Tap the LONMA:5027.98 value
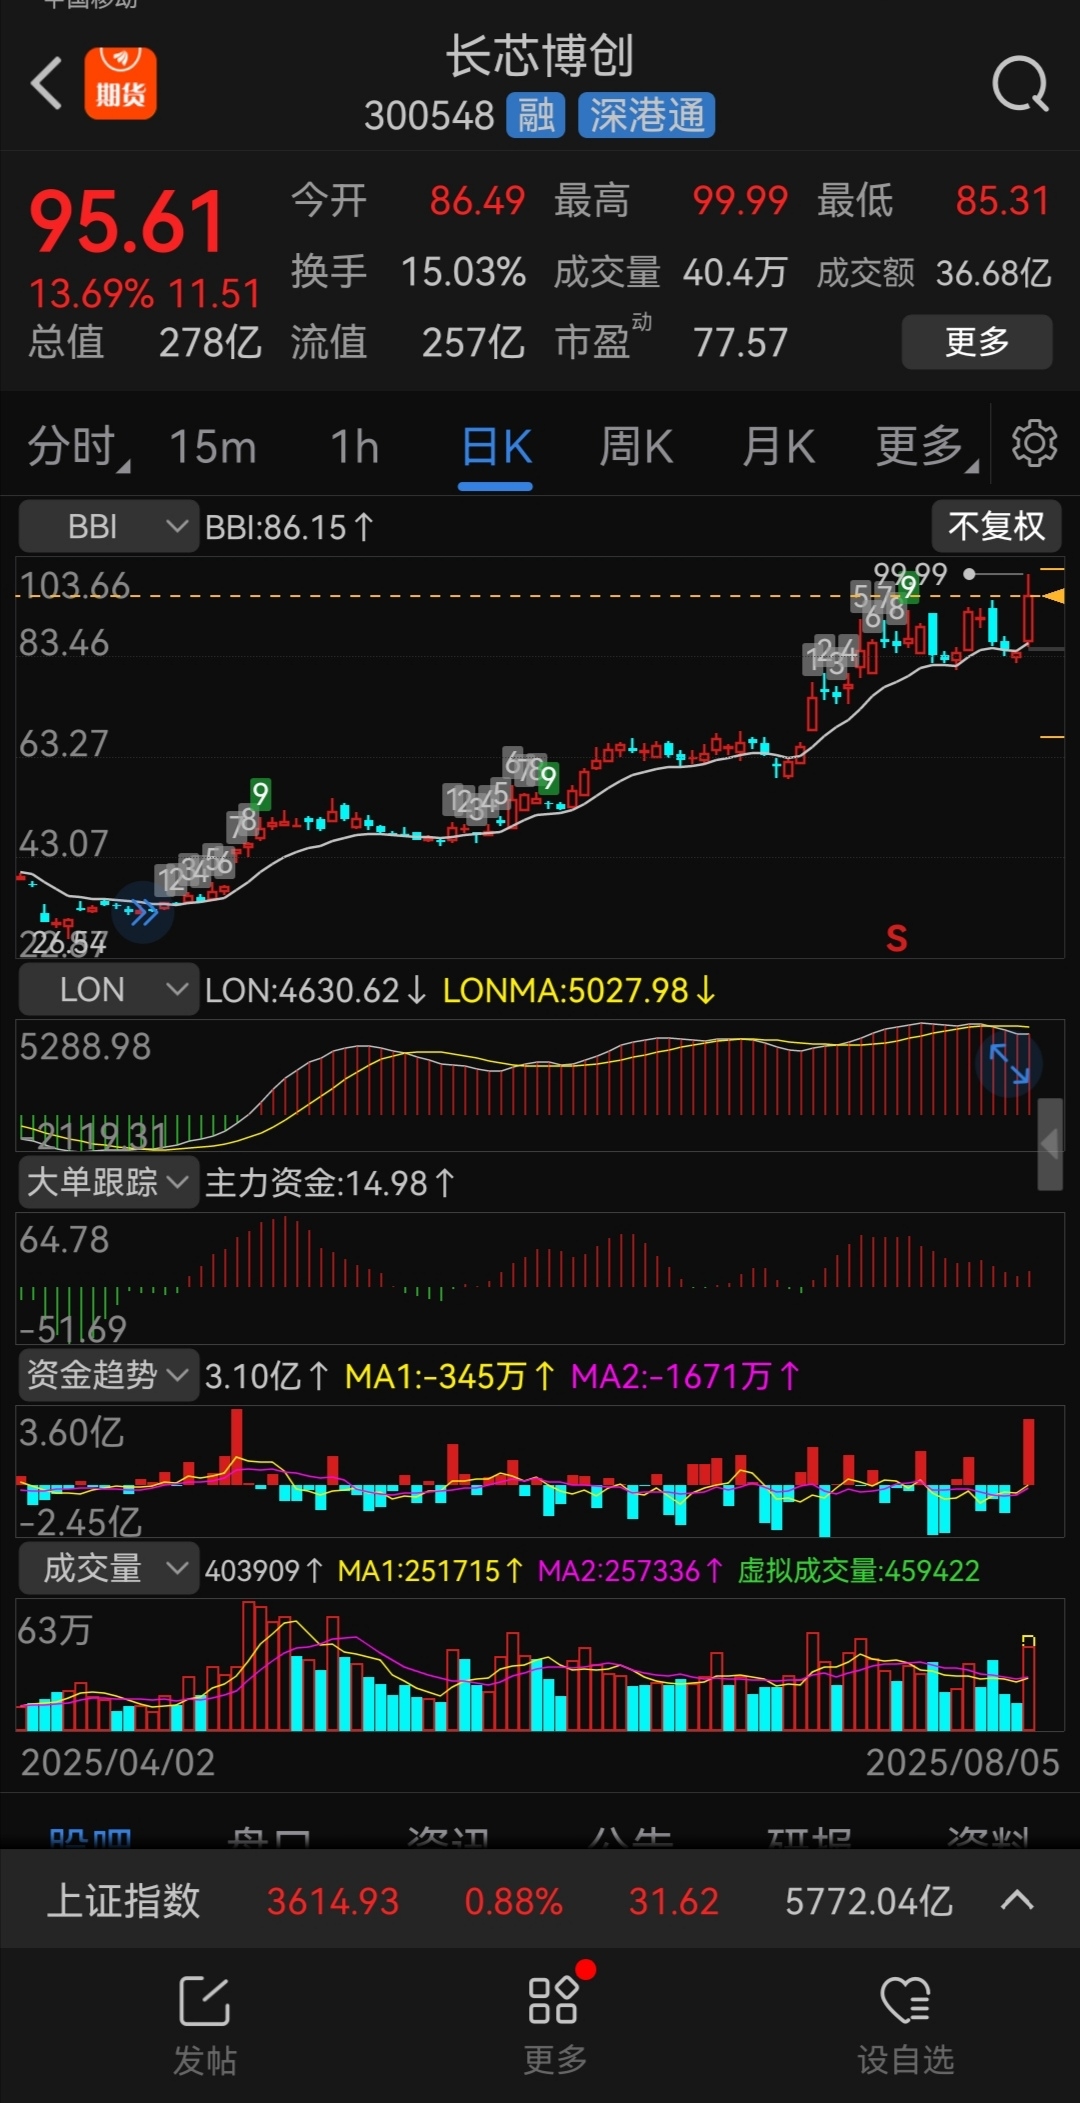Screen dimensions: 1080x2103 point(578,991)
